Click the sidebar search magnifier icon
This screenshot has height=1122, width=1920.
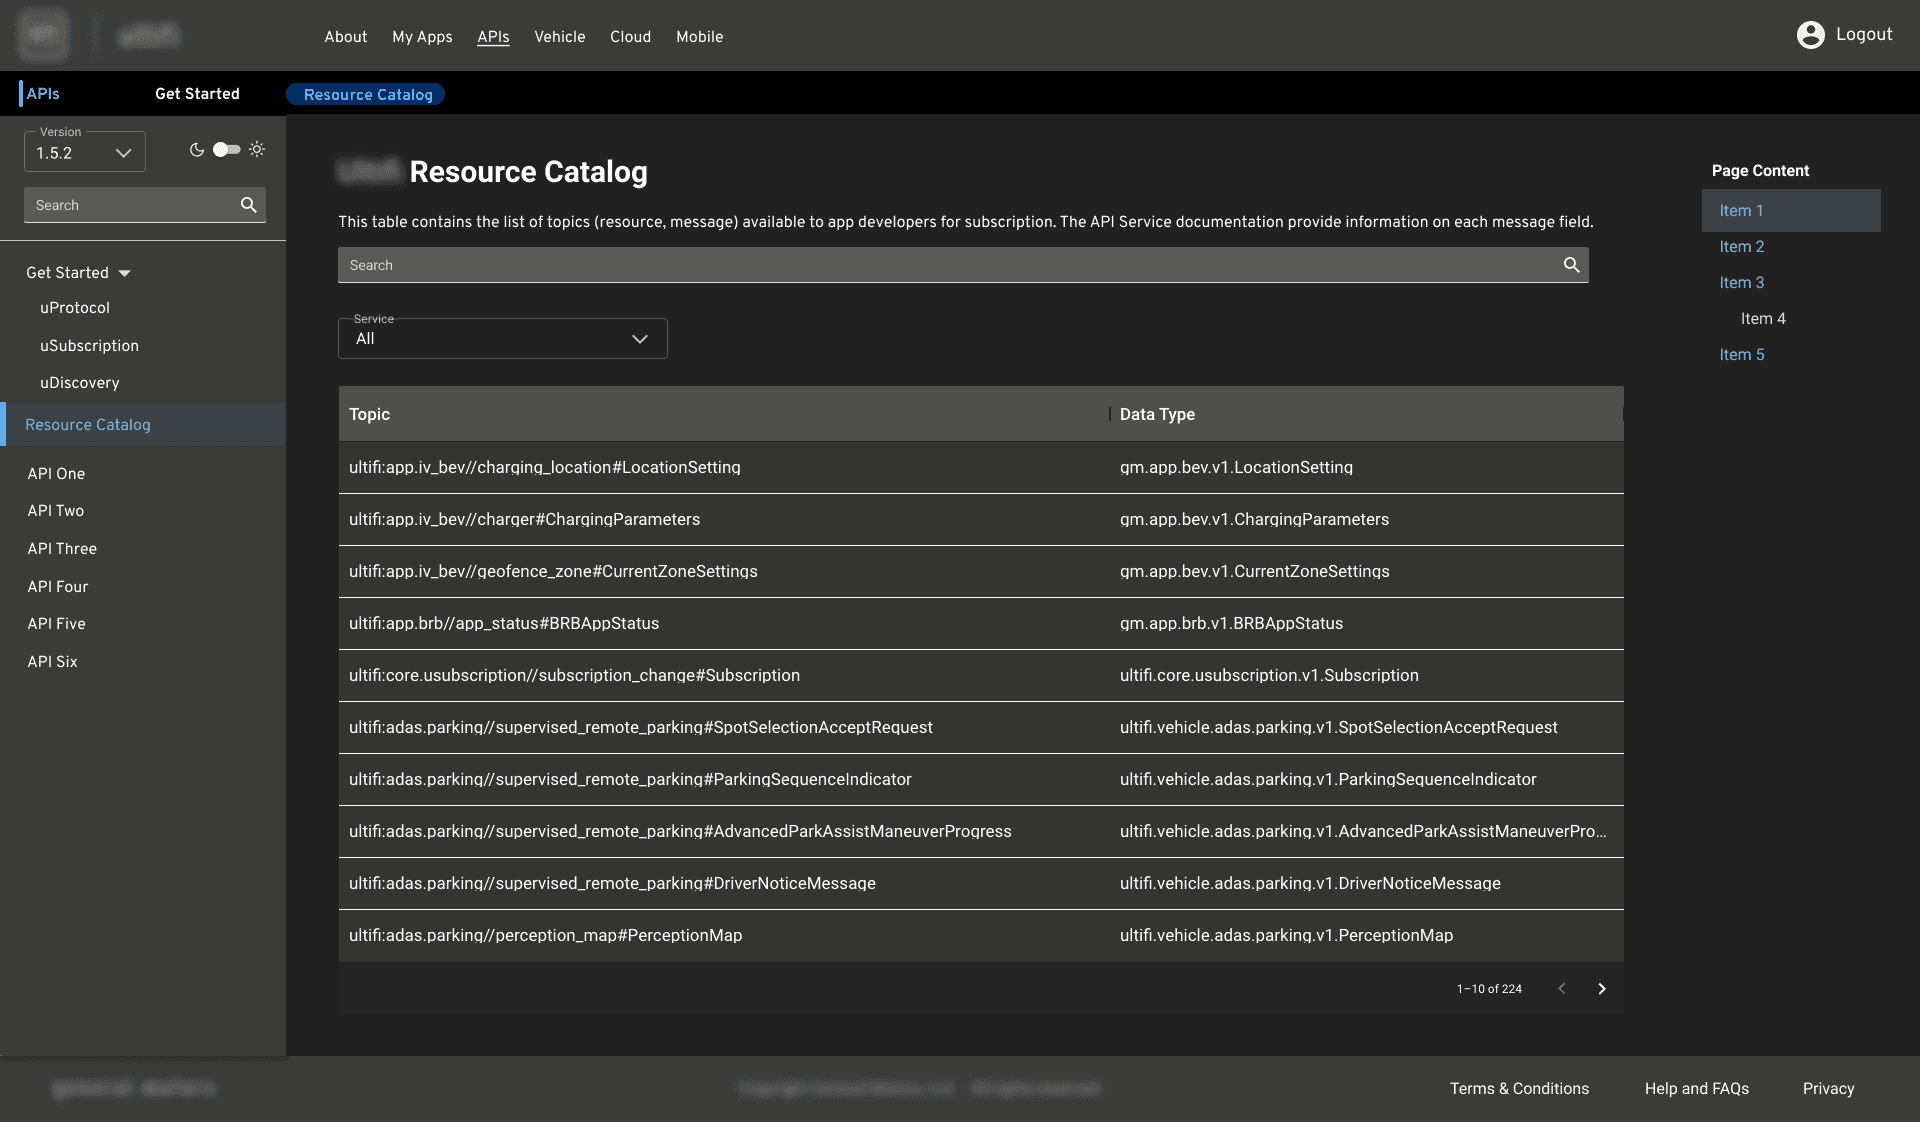pyautogui.click(x=249, y=205)
